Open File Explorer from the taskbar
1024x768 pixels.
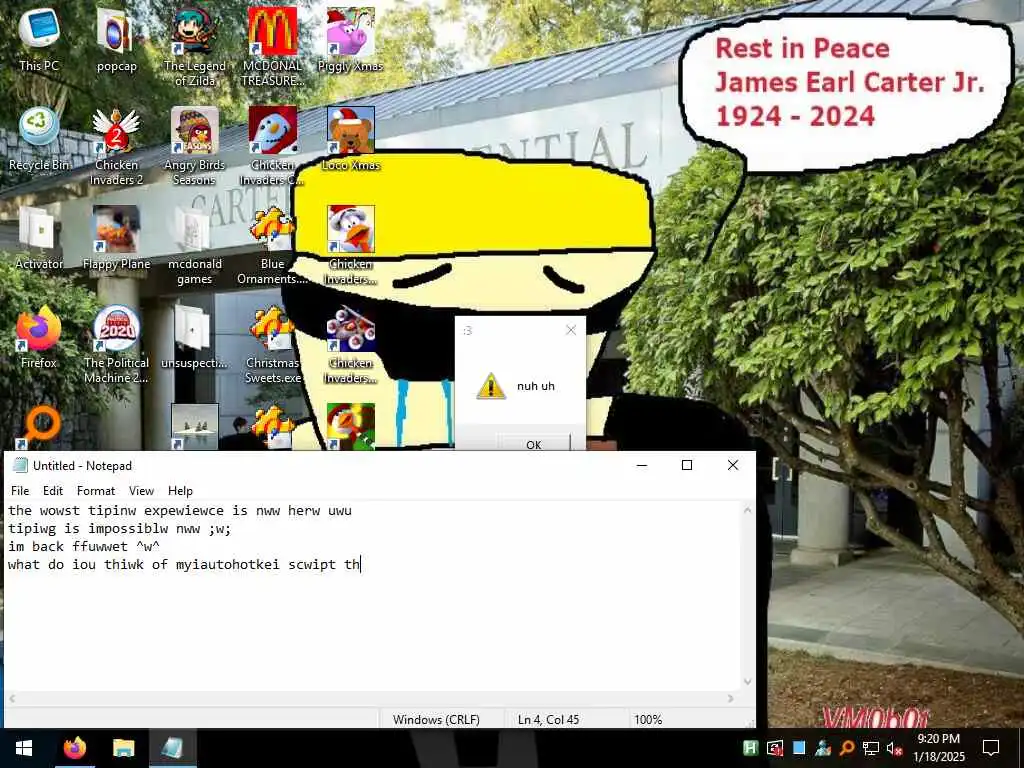click(x=123, y=748)
